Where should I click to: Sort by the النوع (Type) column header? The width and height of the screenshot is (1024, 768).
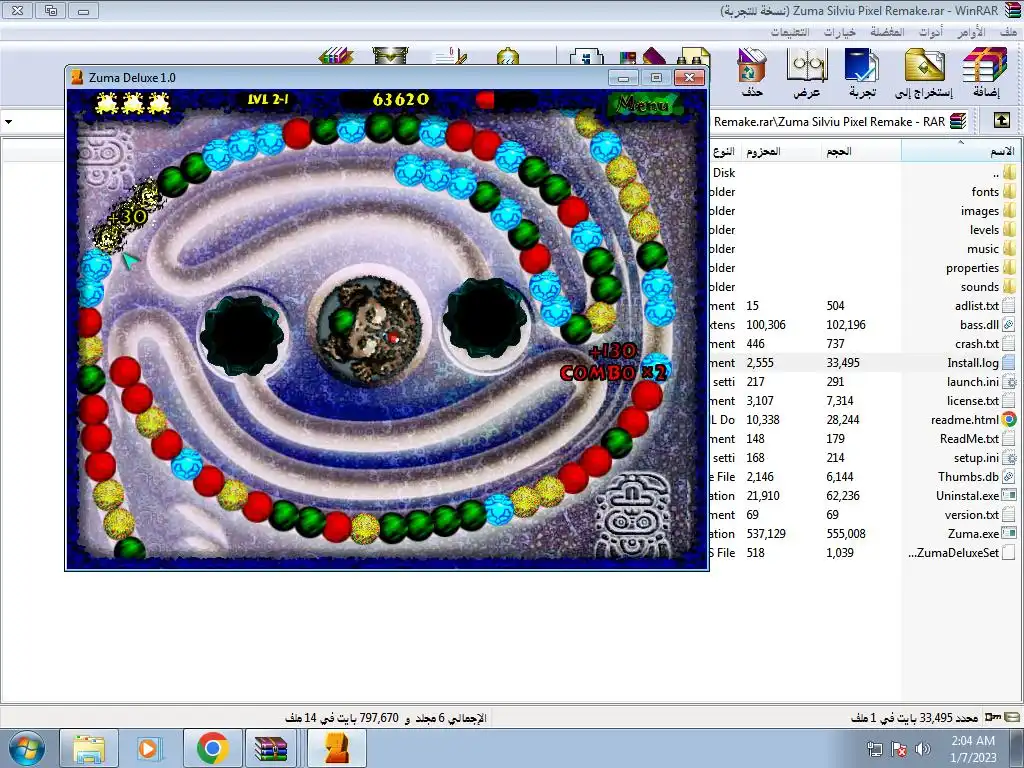[x=724, y=151]
